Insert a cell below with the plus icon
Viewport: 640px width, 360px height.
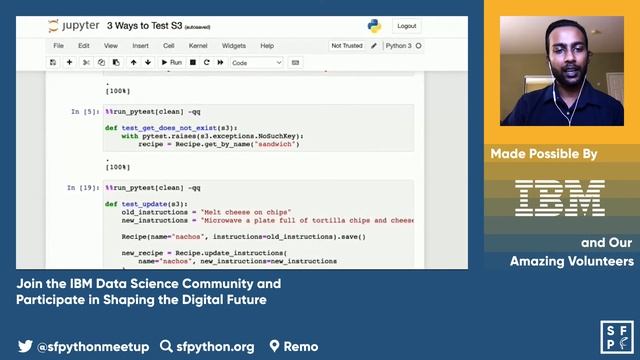click(69, 62)
